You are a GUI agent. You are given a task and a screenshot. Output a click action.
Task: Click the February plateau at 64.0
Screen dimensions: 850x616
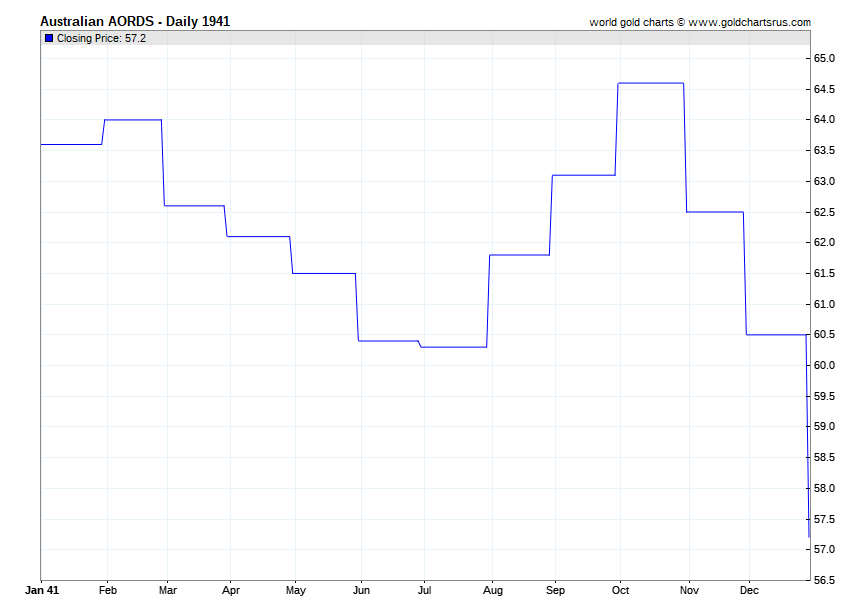(133, 120)
